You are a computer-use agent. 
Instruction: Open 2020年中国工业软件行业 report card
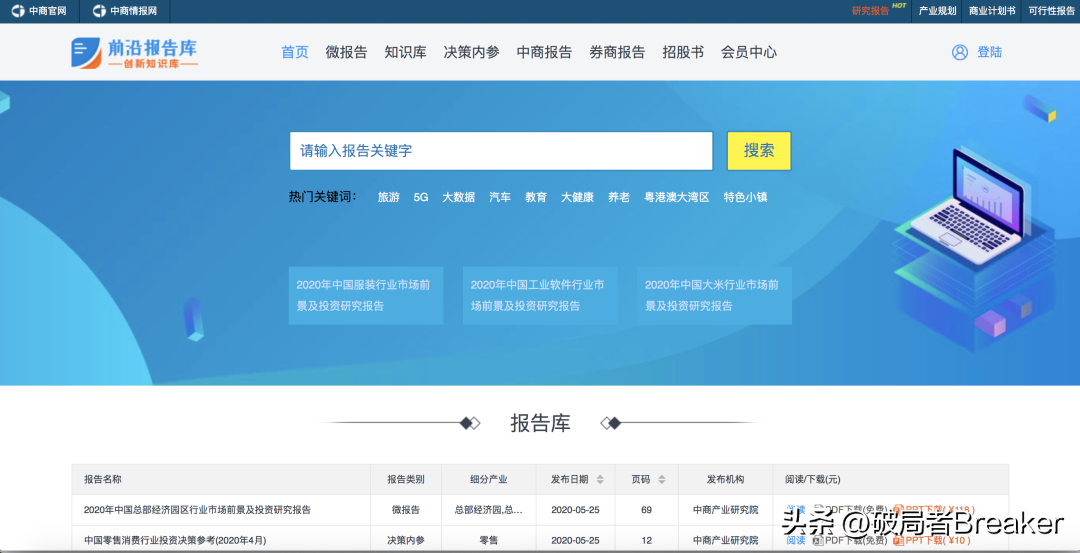coord(540,295)
